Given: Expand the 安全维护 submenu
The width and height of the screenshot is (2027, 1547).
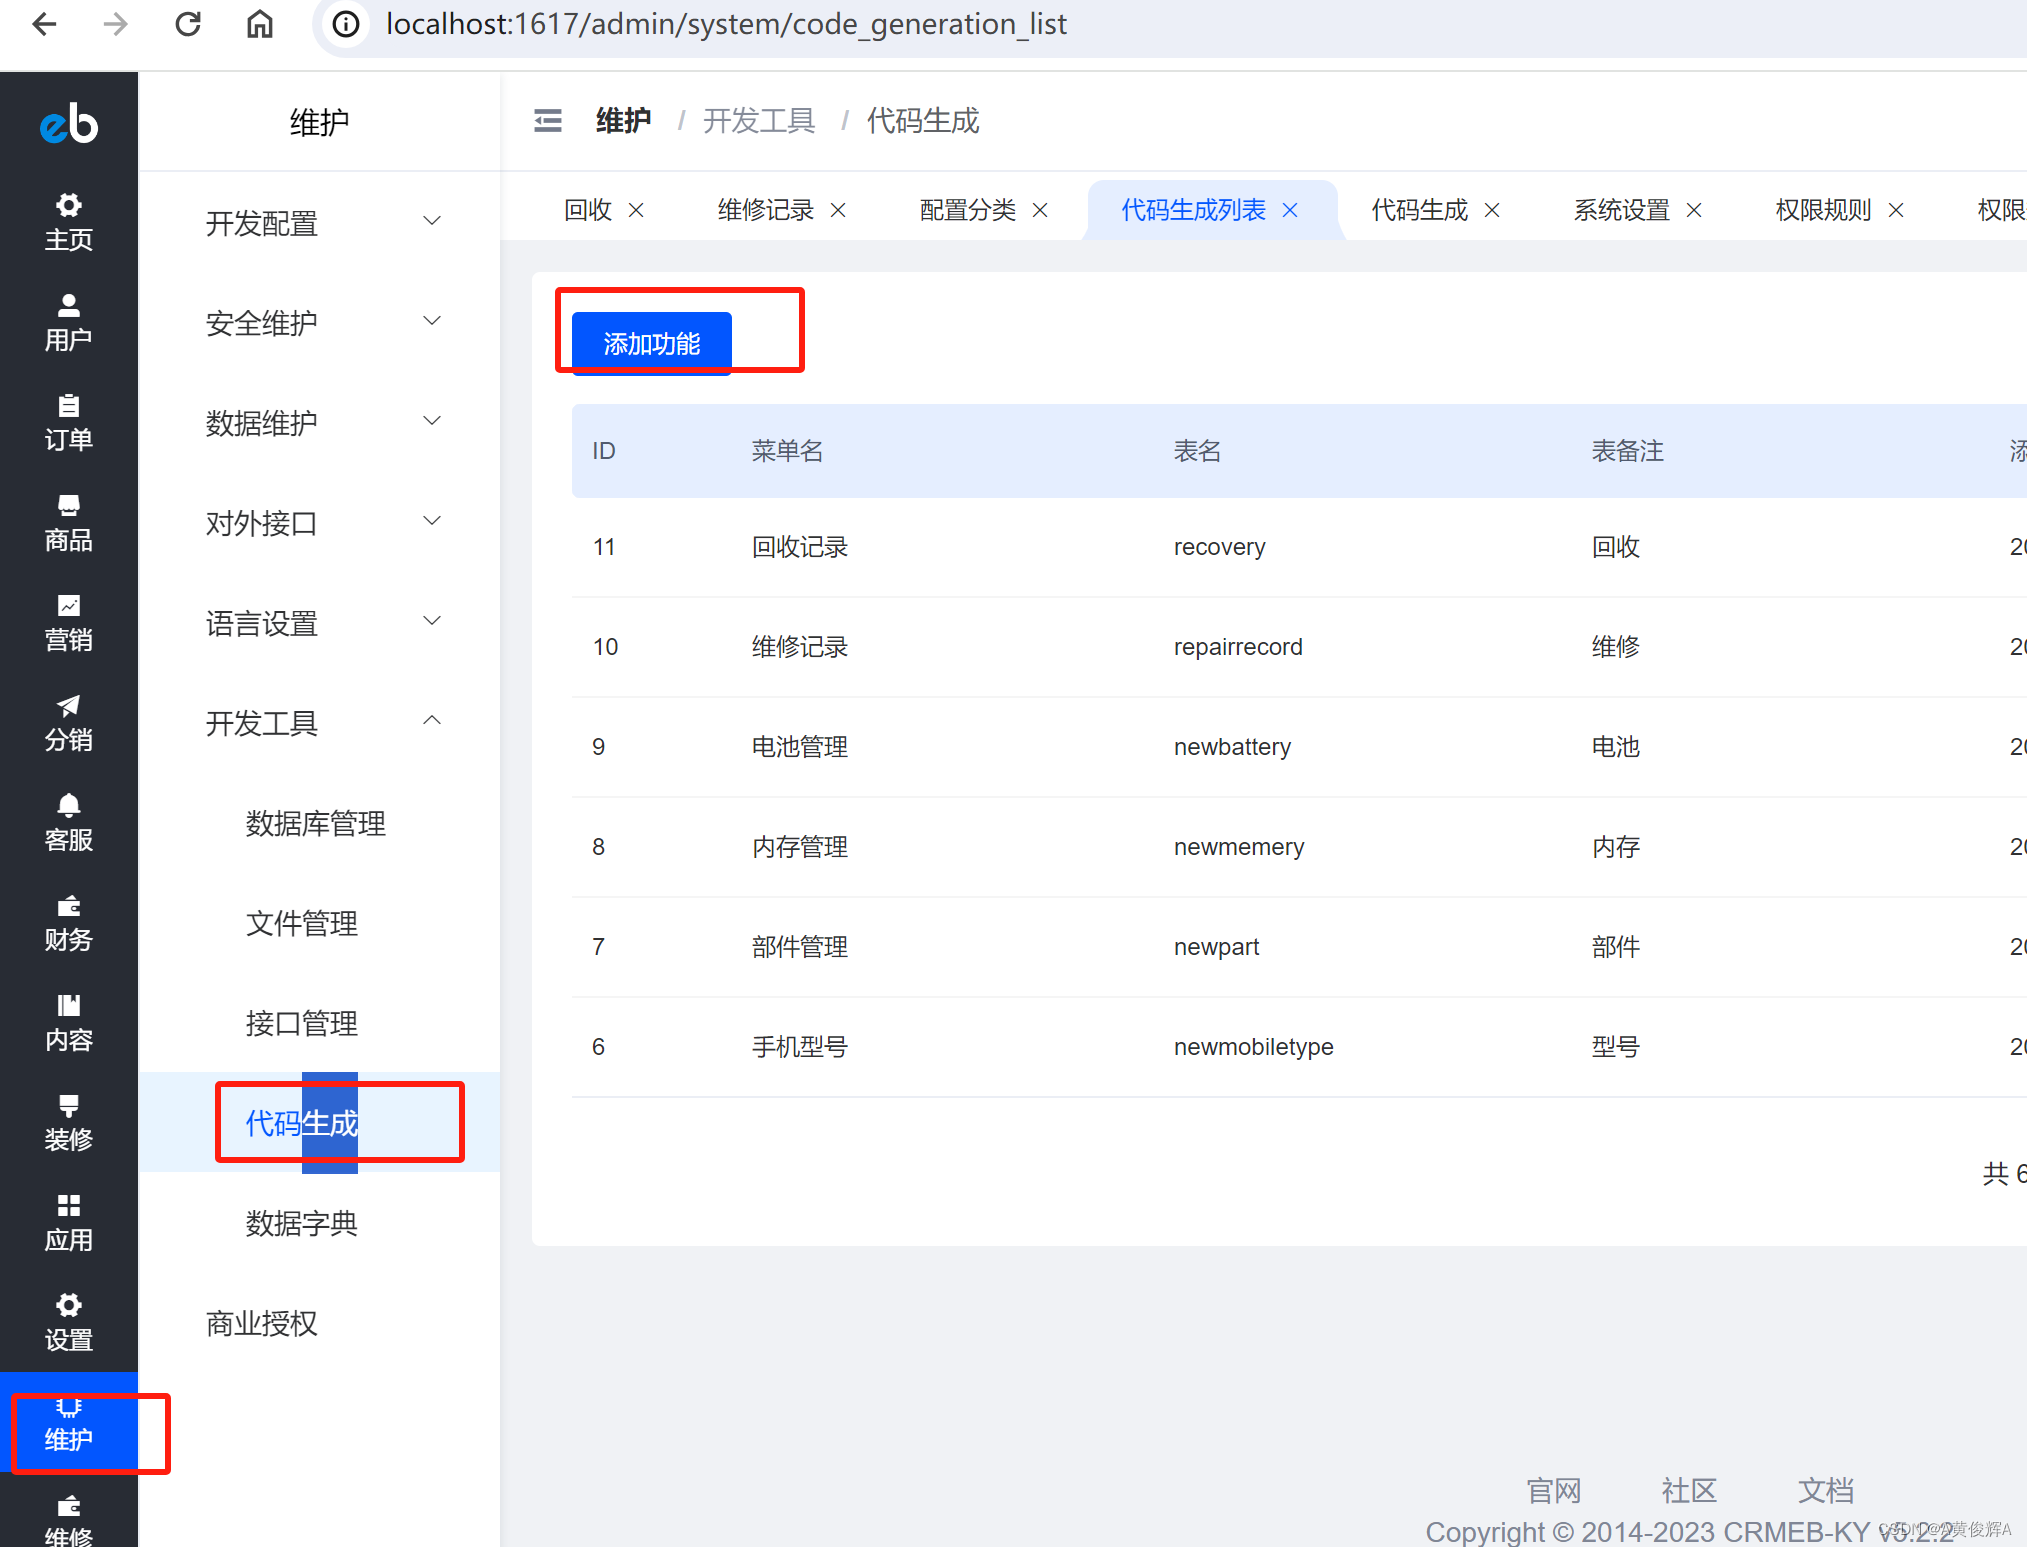Looking at the screenshot, I should [320, 322].
